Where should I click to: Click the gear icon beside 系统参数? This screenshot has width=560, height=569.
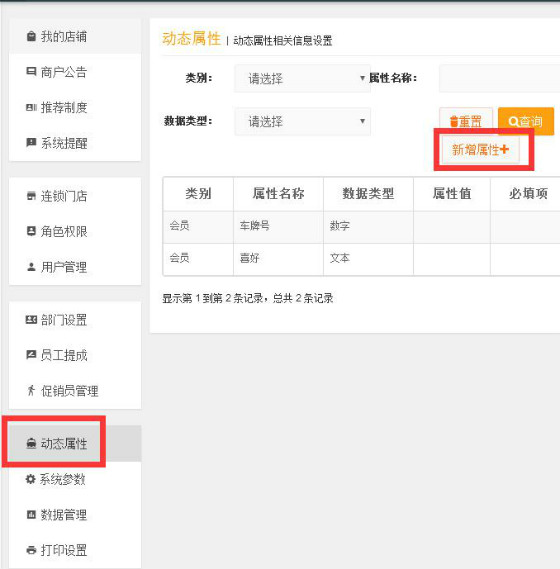coord(30,479)
